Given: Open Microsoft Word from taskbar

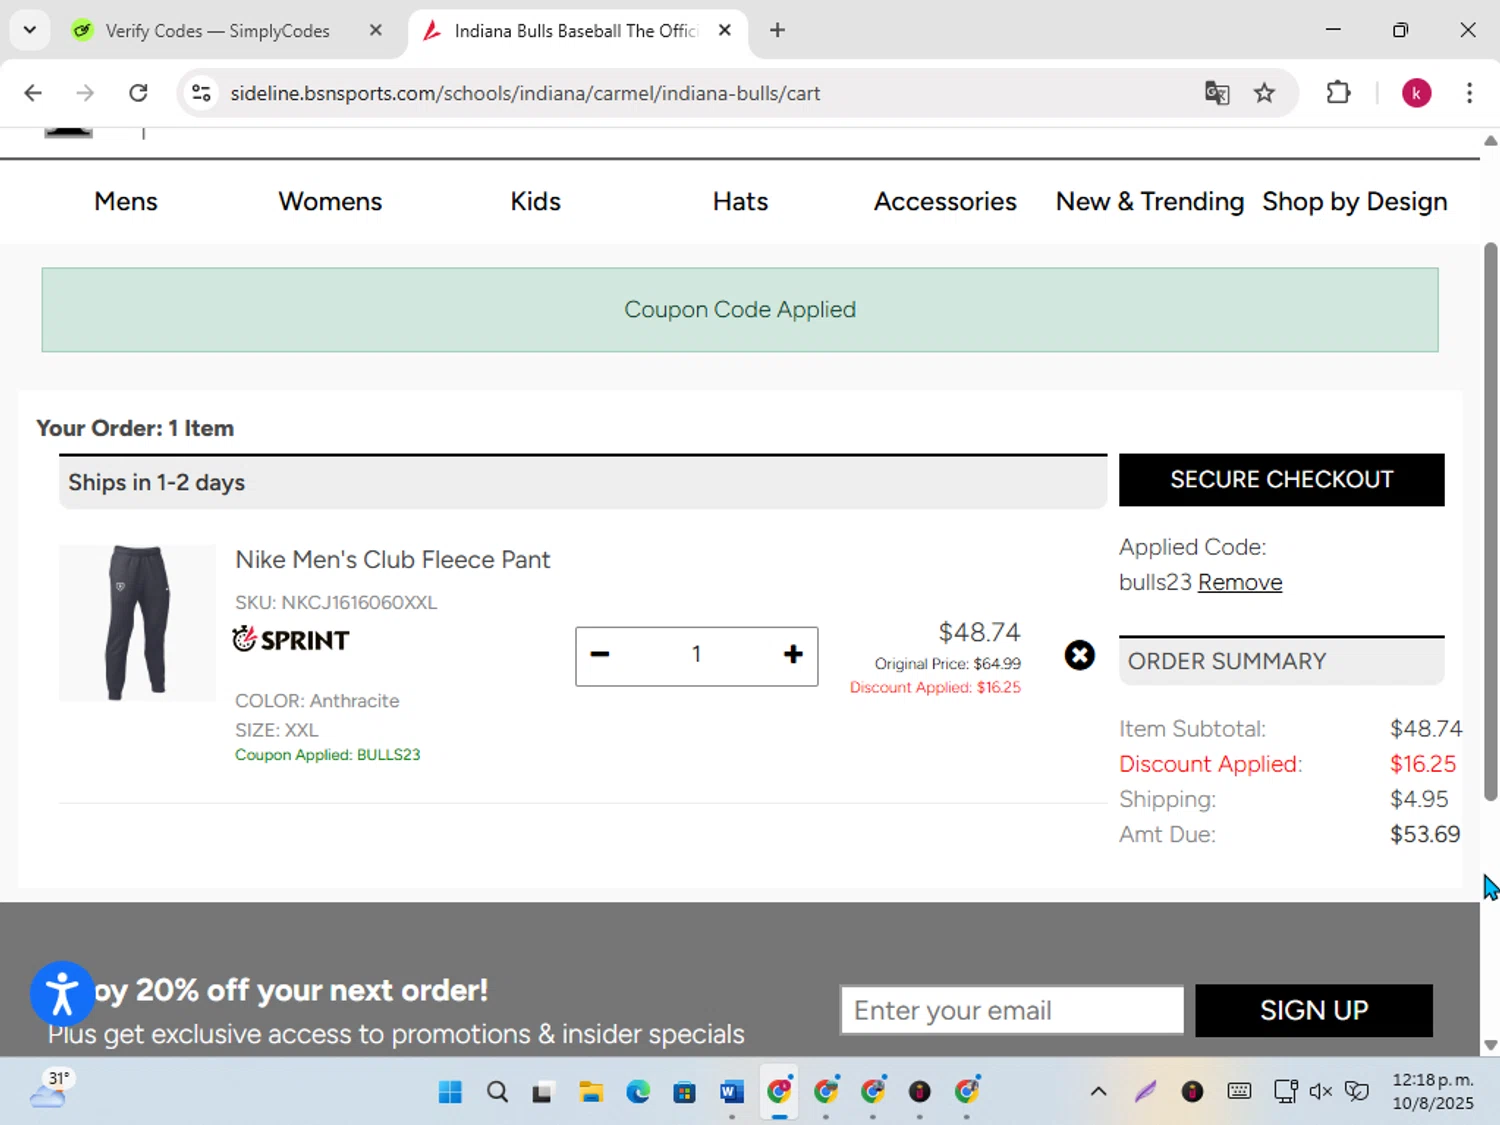Looking at the screenshot, I should [731, 1091].
